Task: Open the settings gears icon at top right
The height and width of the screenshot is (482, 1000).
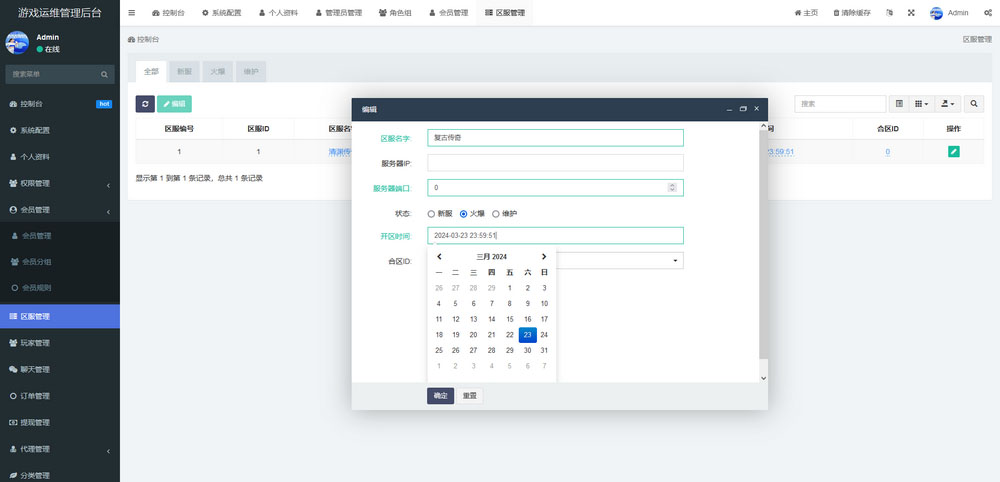Action: [987, 13]
